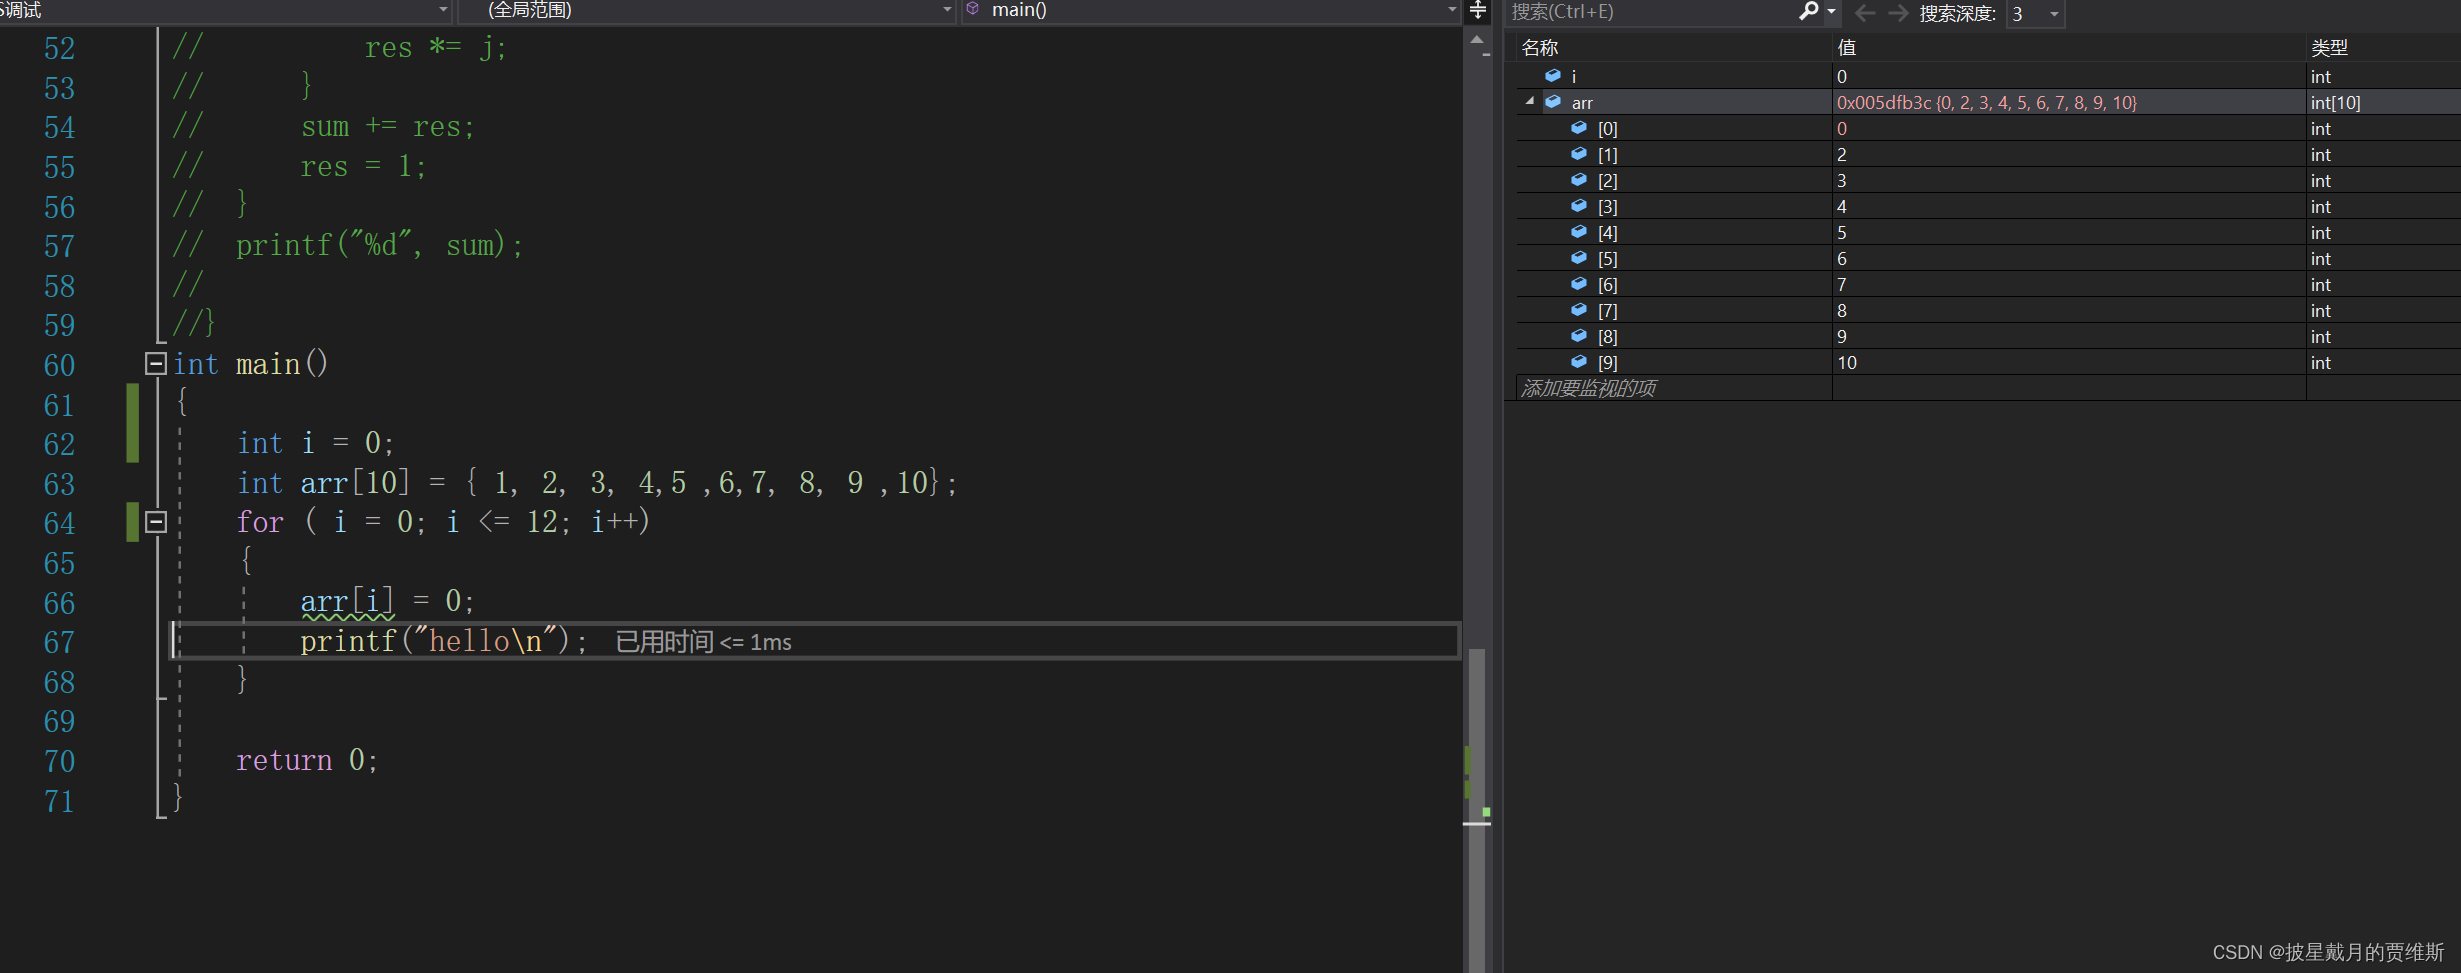Select the value 10 of arr[9]

click(1847, 362)
